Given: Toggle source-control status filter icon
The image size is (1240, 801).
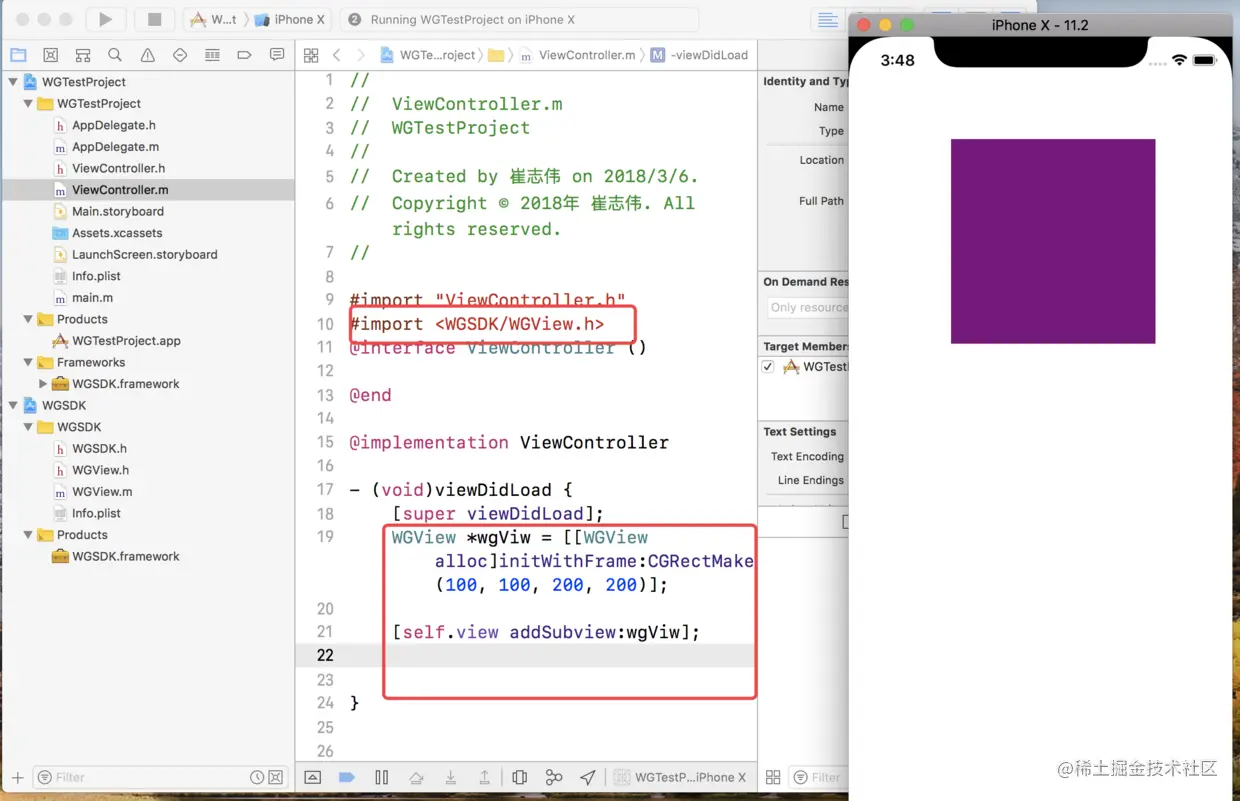Looking at the screenshot, I should point(276,777).
